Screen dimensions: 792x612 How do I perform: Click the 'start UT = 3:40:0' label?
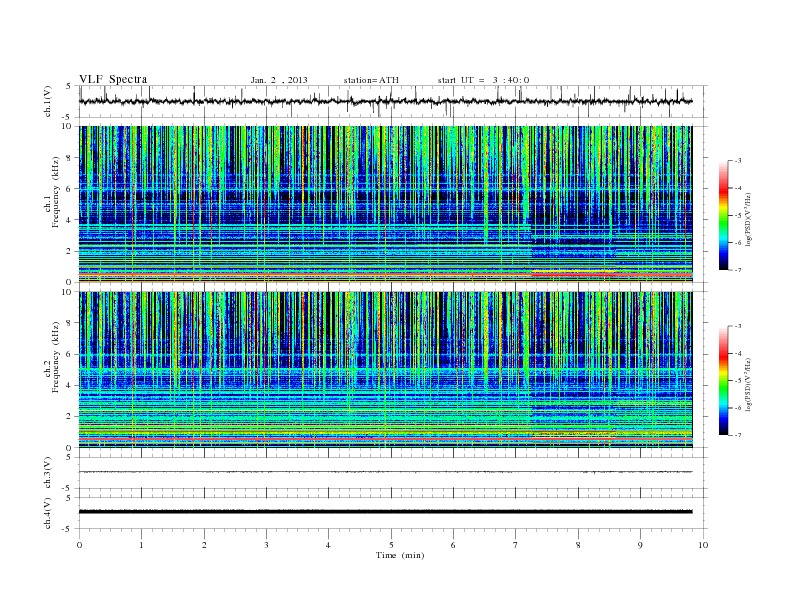(483, 80)
